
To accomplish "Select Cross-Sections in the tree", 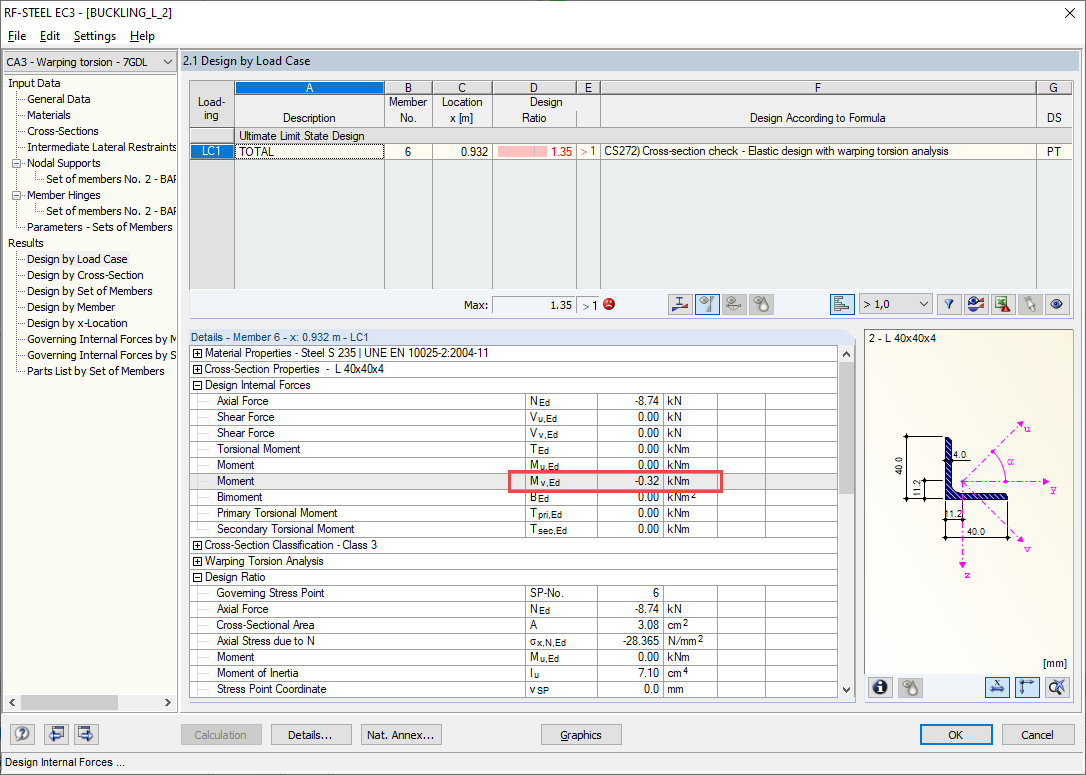I will [x=62, y=131].
